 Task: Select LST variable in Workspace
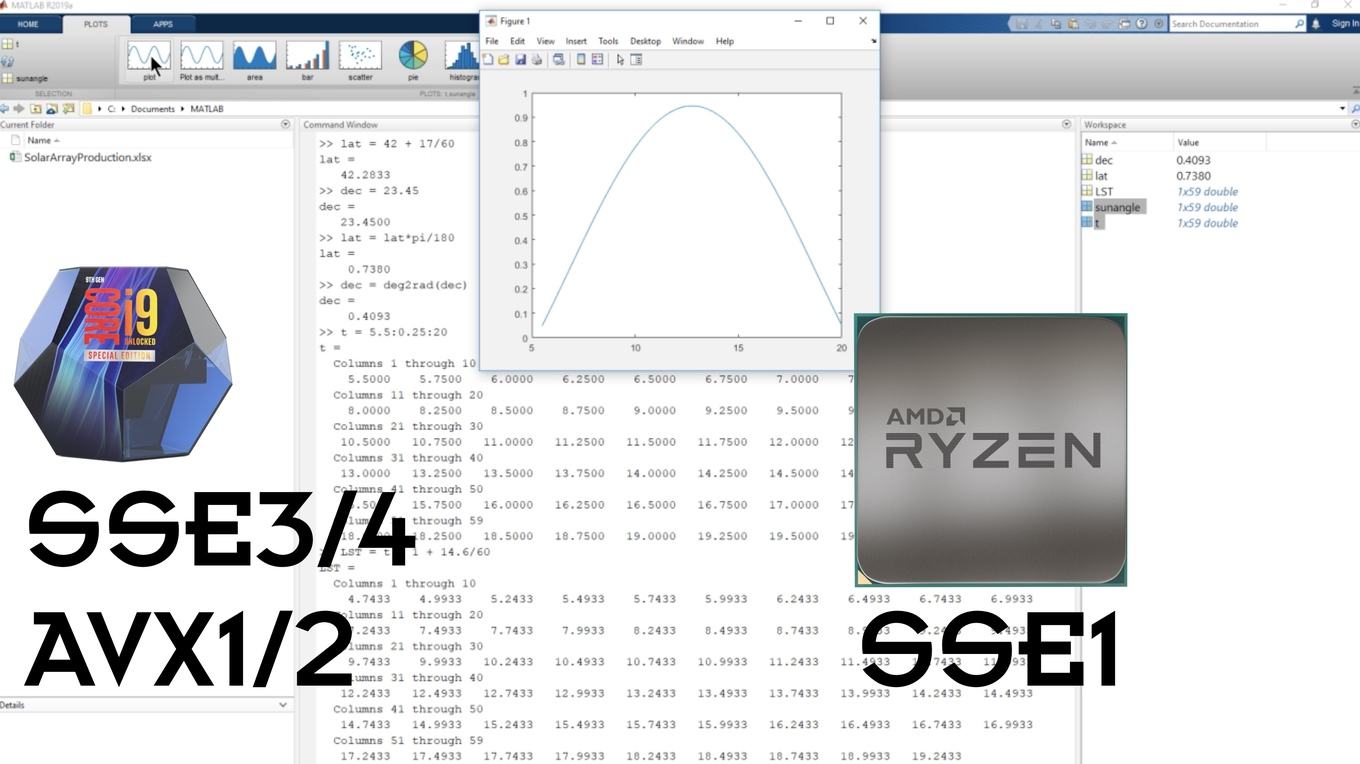[x=1104, y=192]
